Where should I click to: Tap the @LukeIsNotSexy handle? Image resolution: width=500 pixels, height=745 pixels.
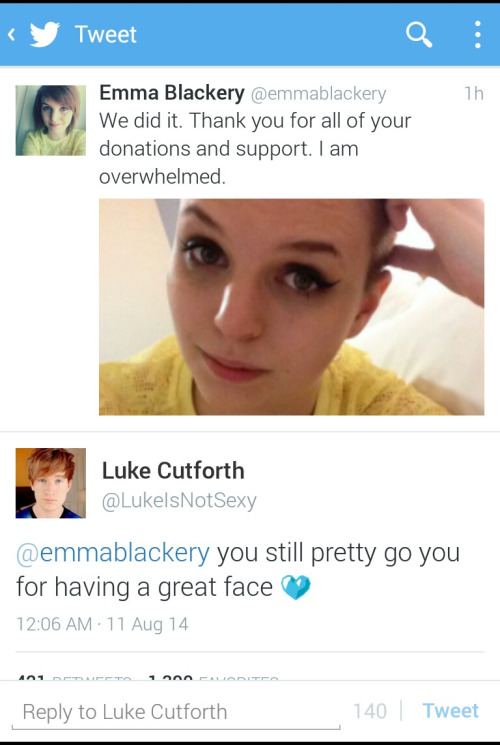[x=179, y=500]
